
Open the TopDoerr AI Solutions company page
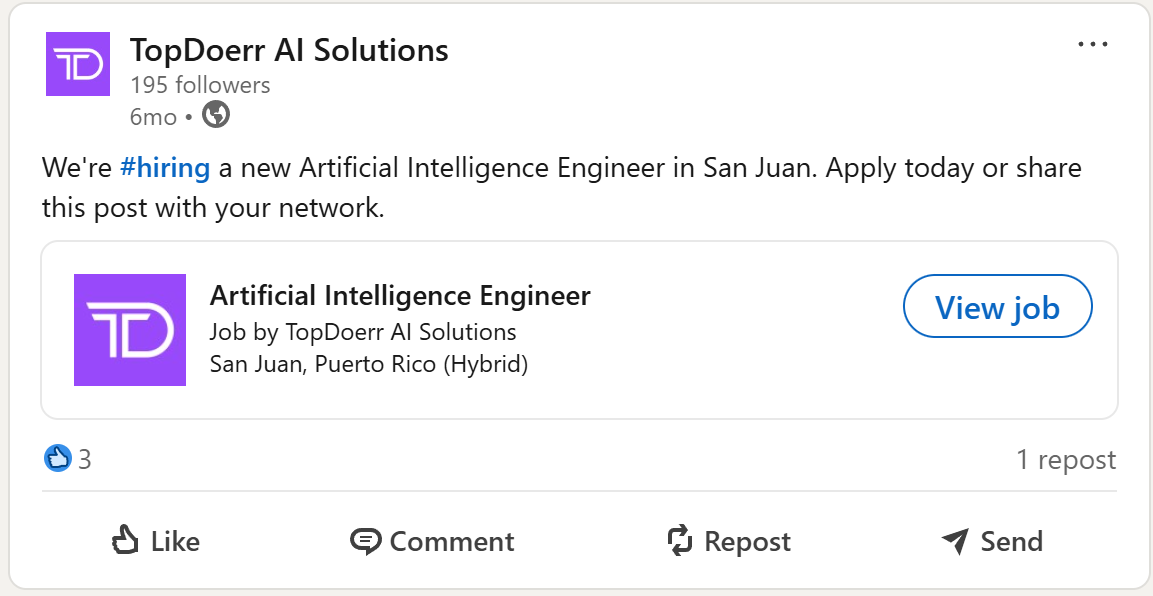pyautogui.click(x=289, y=51)
